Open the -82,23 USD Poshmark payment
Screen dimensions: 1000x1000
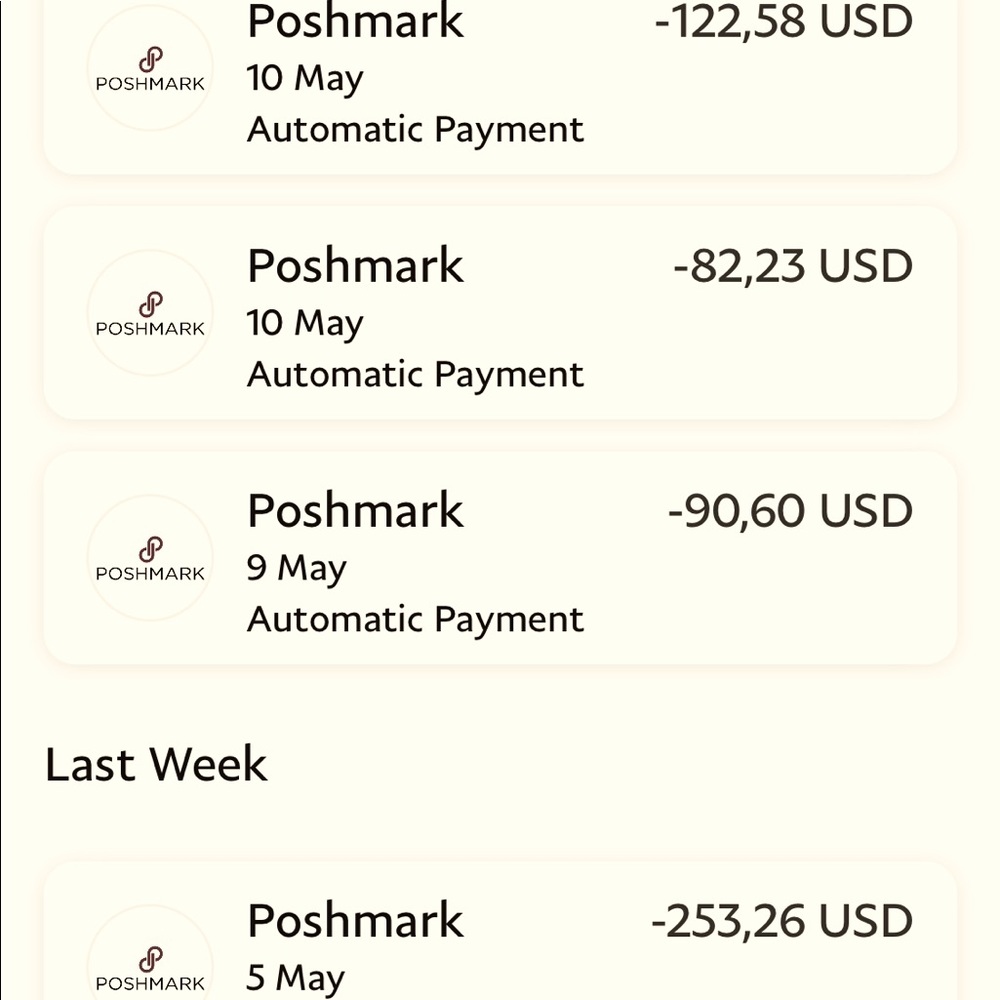[x=500, y=312]
